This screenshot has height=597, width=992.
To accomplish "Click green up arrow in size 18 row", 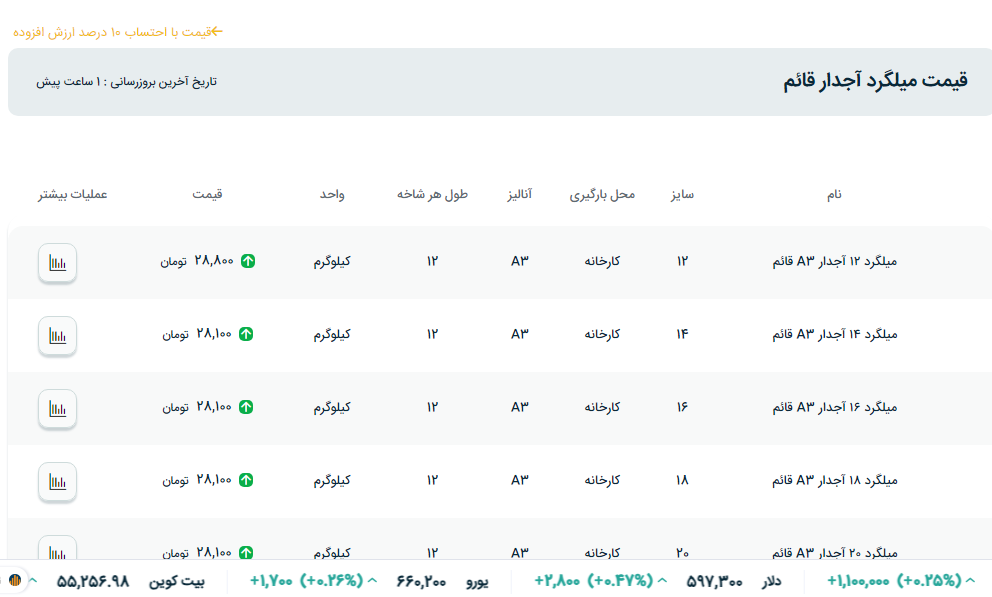I will click(246, 480).
